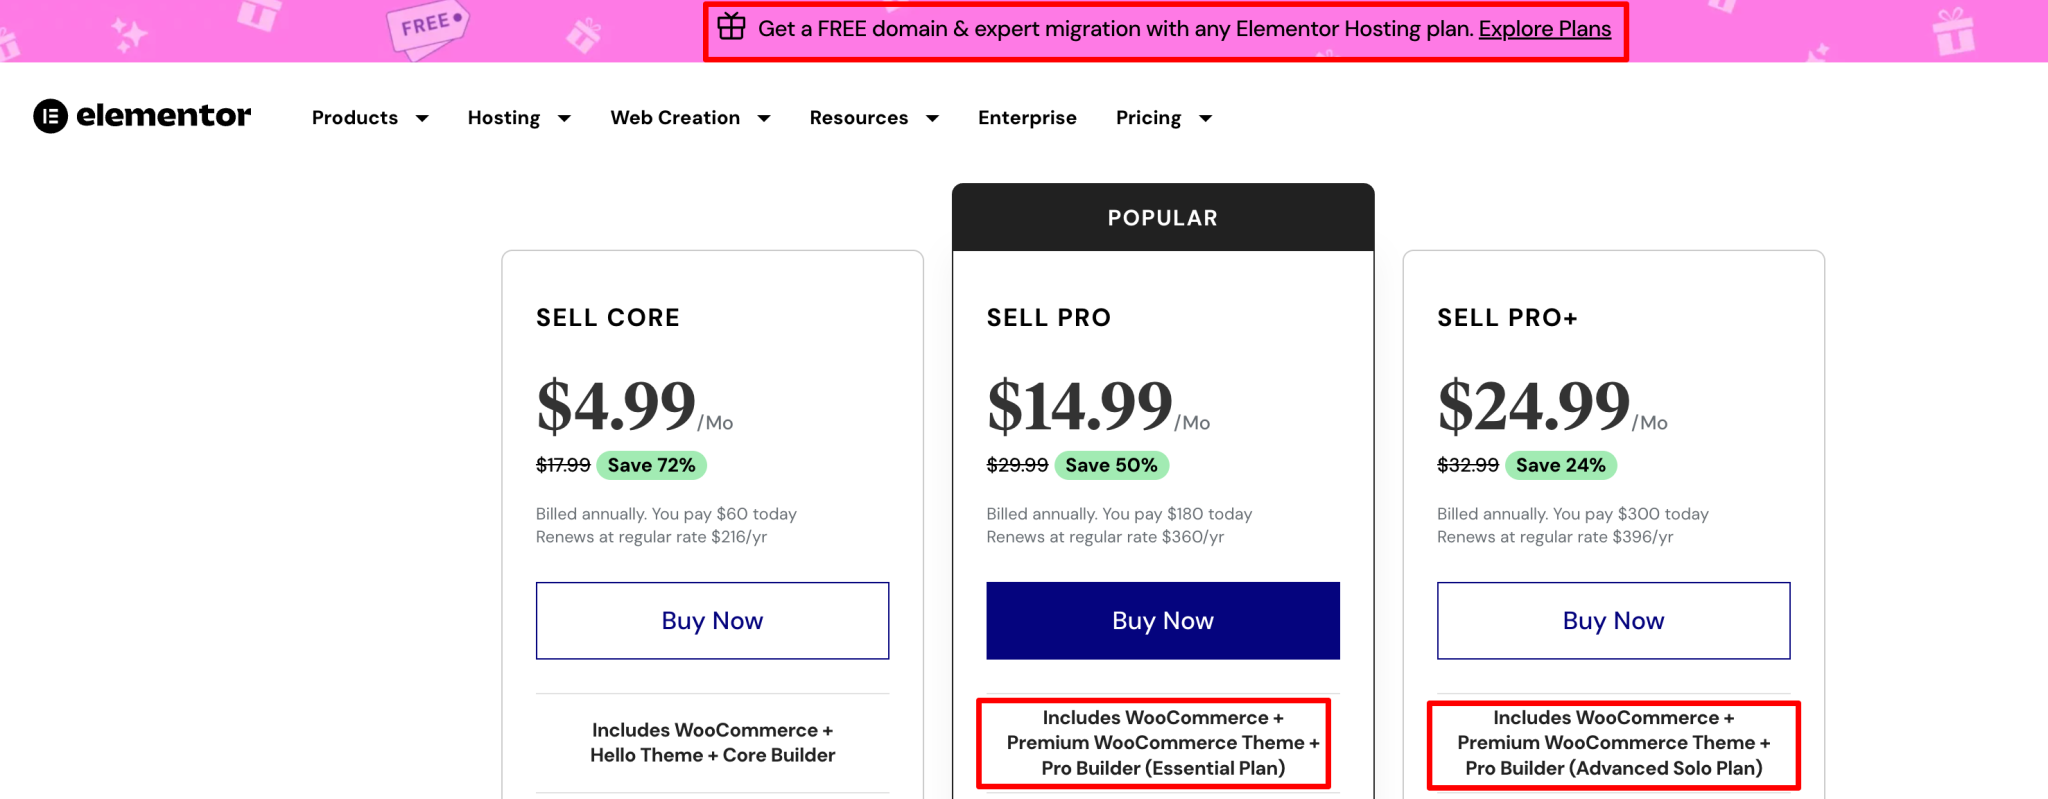
Task: Expand the Pricing dropdown
Action: point(1162,117)
